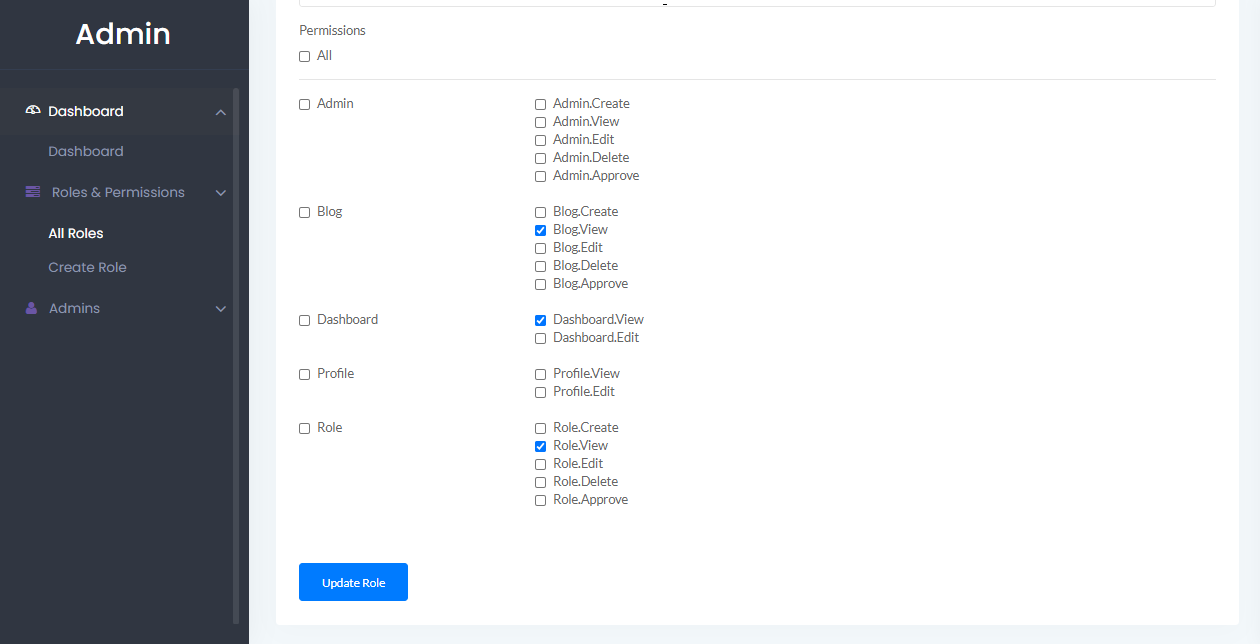Enable Admin.Approve permission
1260x644 pixels.
(541, 177)
